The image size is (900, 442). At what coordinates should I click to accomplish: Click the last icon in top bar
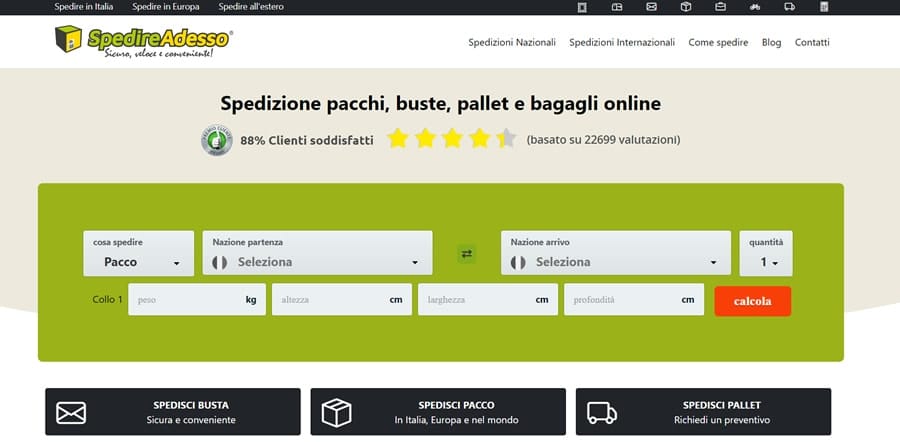(824, 7)
